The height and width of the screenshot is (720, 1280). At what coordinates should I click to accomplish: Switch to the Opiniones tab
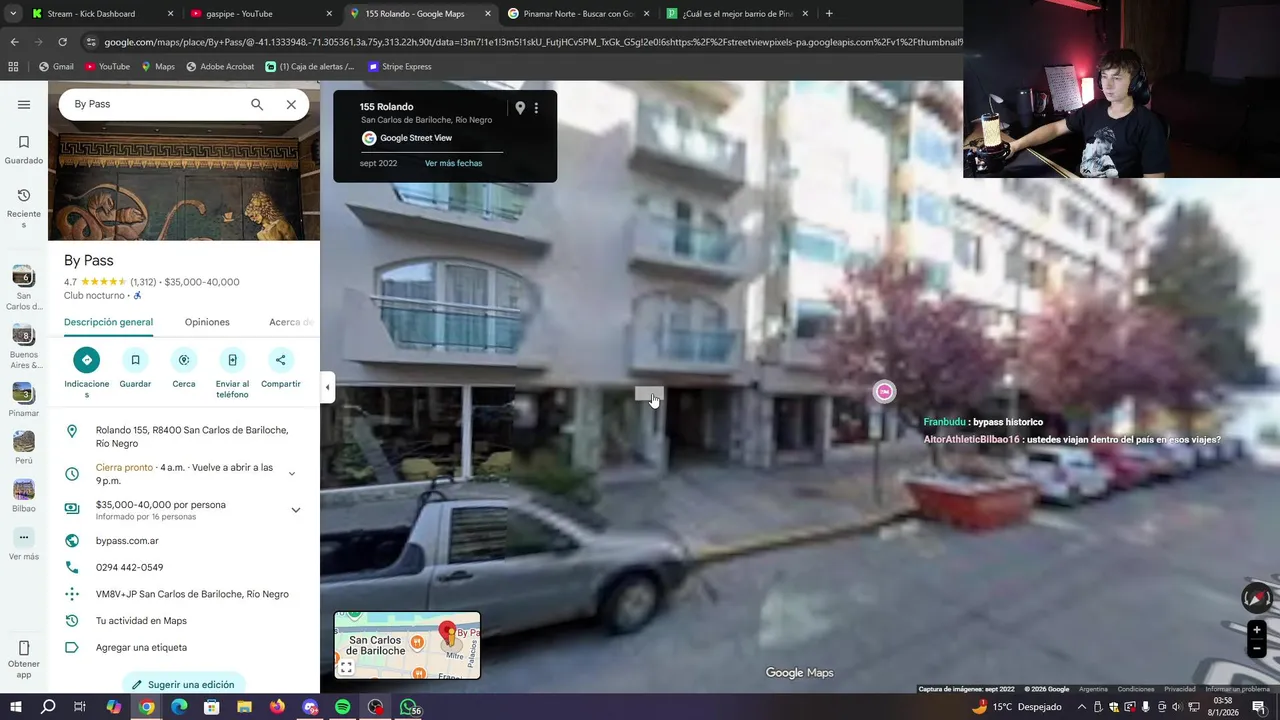pyautogui.click(x=207, y=322)
